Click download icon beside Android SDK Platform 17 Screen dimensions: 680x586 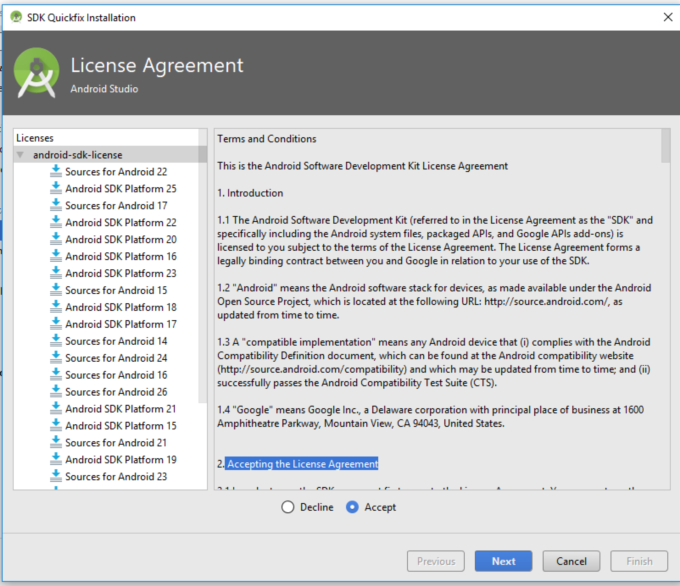pos(56,323)
